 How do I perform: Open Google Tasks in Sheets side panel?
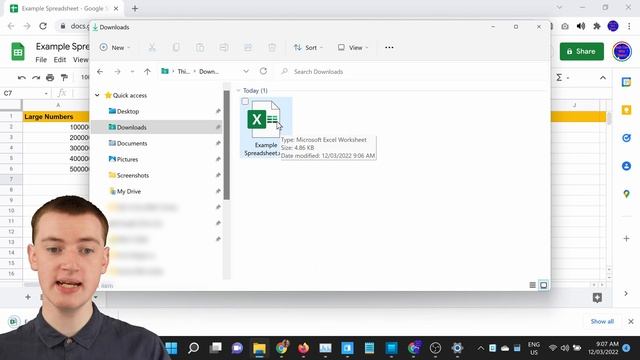click(x=626, y=138)
